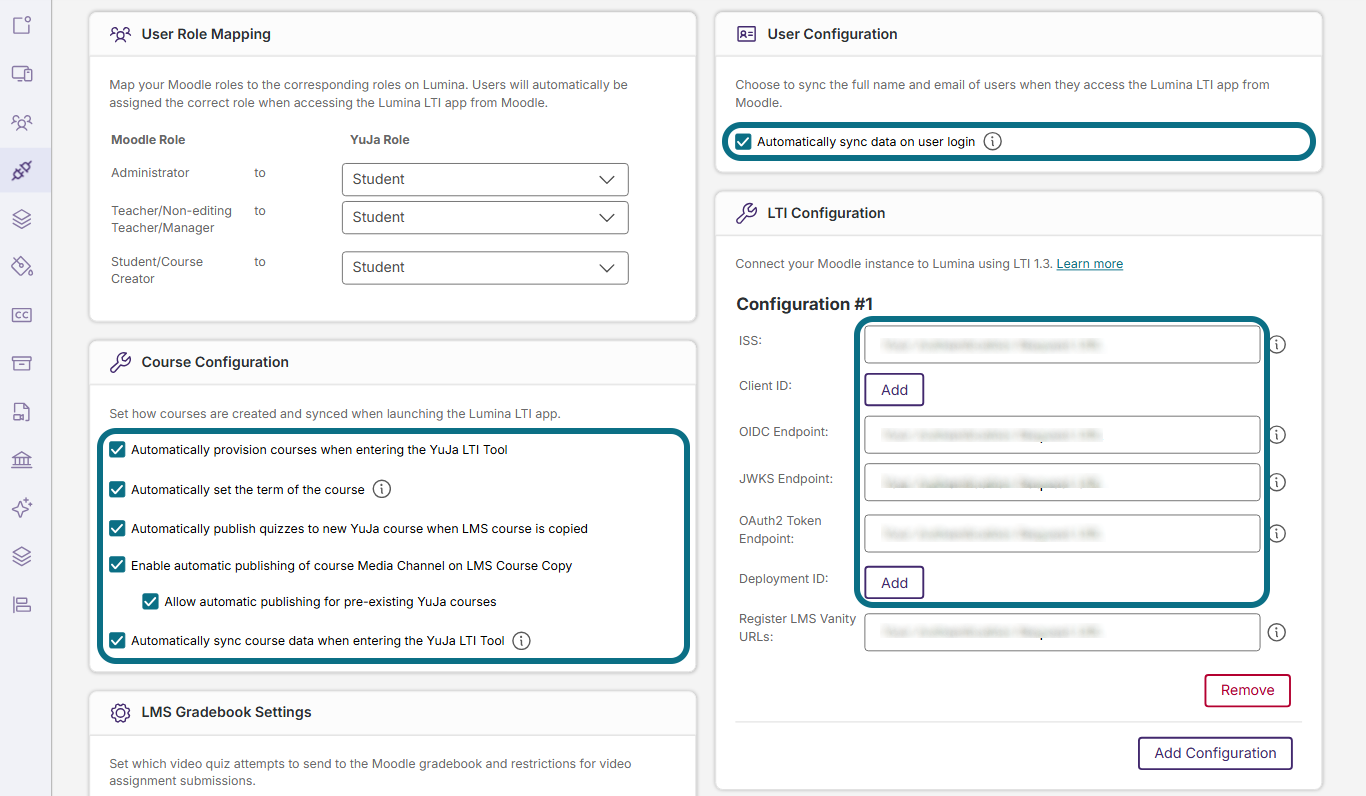Screen dimensions: 1366x796
Task: Click info icon next to OAuth2 Token Endpoint field
Action: pos(1277,534)
